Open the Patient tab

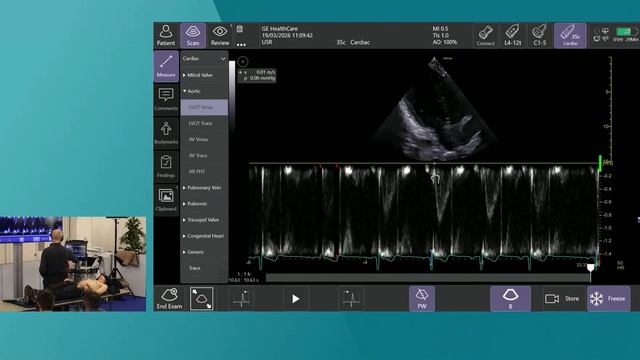click(166, 35)
